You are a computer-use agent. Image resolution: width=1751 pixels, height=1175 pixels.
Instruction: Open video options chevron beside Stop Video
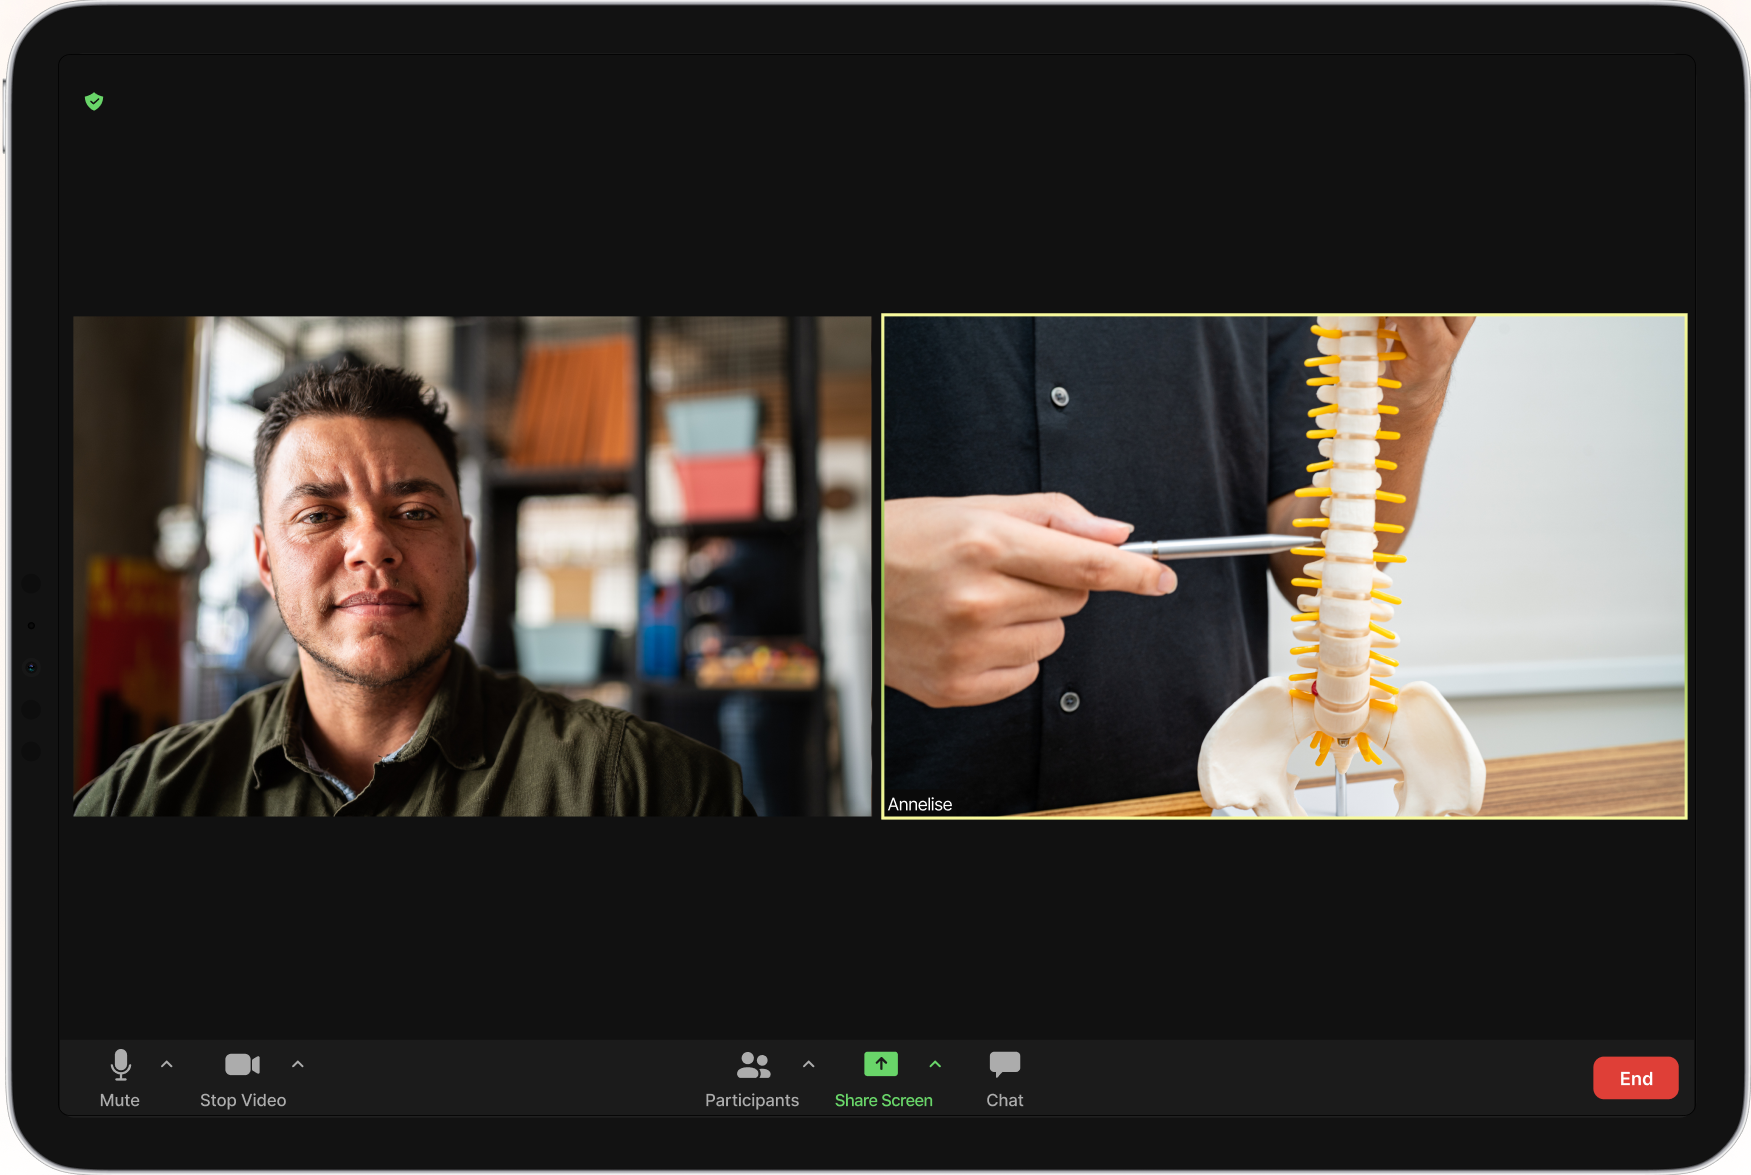tap(298, 1065)
